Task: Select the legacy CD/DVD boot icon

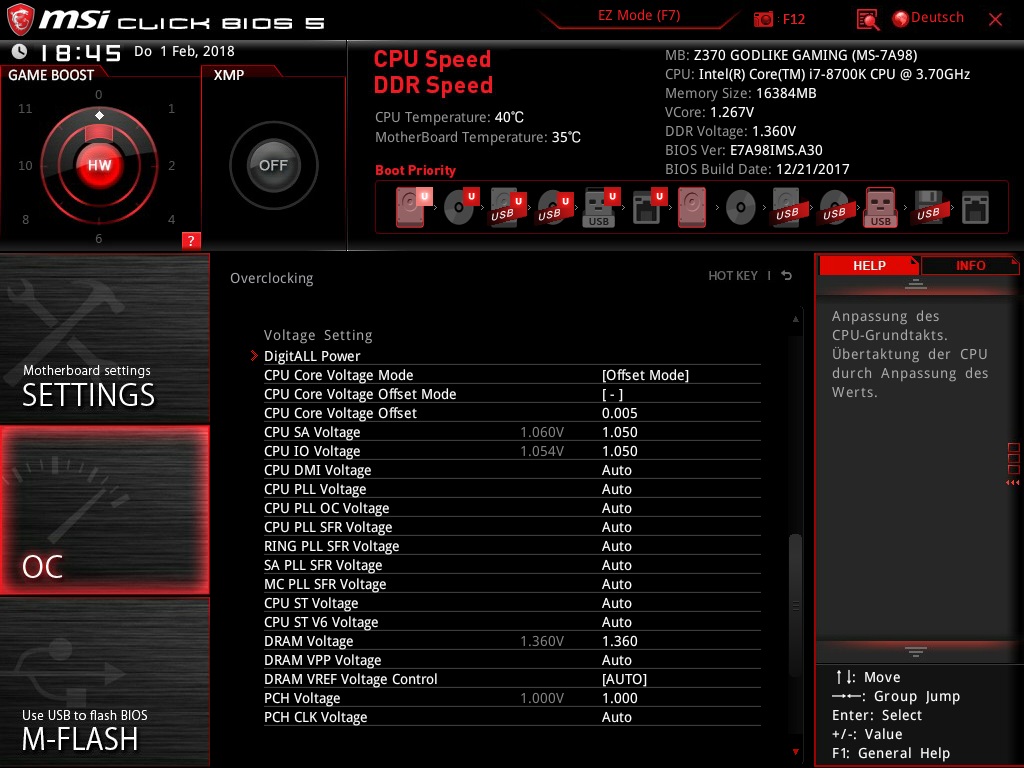Action: pyautogui.click(x=741, y=208)
